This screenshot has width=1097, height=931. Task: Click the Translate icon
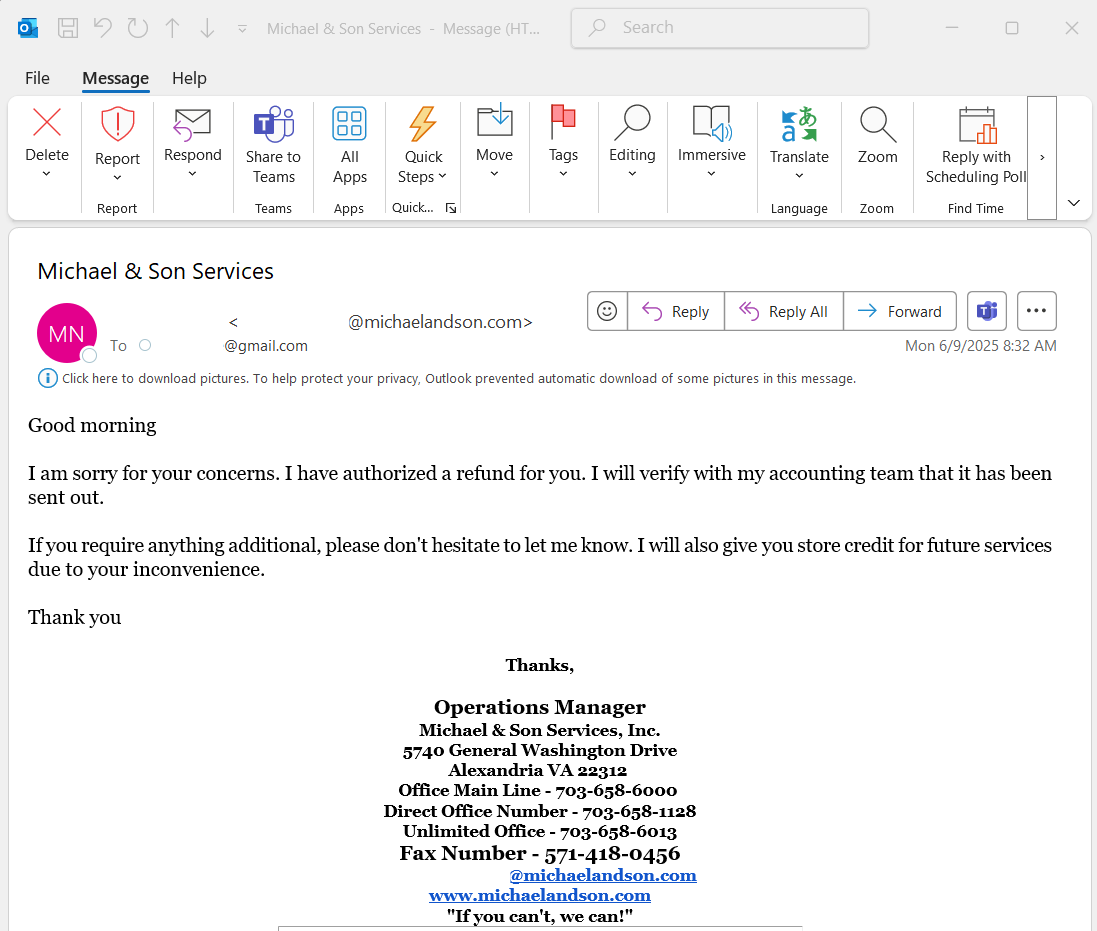[799, 125]
